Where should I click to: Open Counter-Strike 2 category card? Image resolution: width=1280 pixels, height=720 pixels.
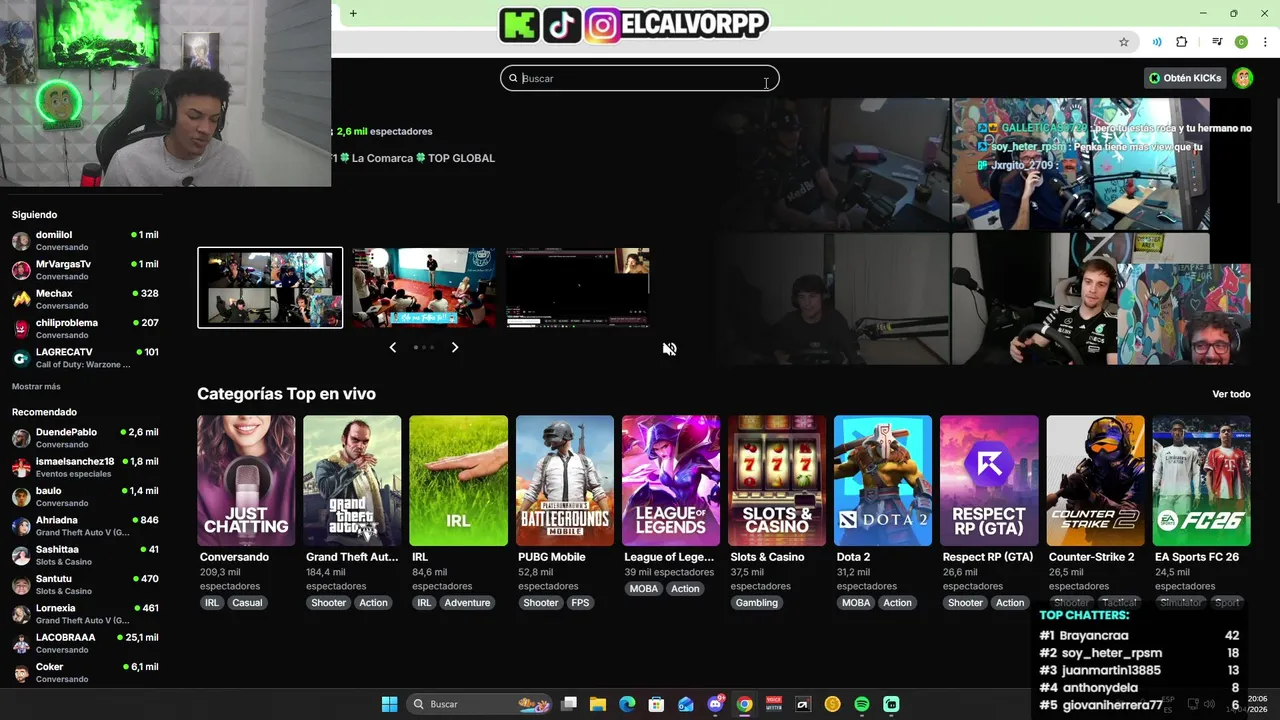point(1095,481)
